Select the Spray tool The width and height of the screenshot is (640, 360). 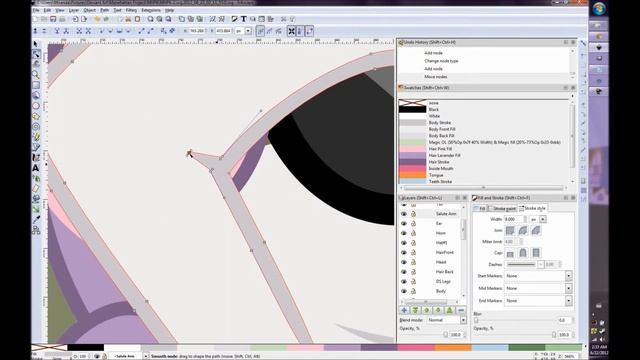(x=36, y=178)
